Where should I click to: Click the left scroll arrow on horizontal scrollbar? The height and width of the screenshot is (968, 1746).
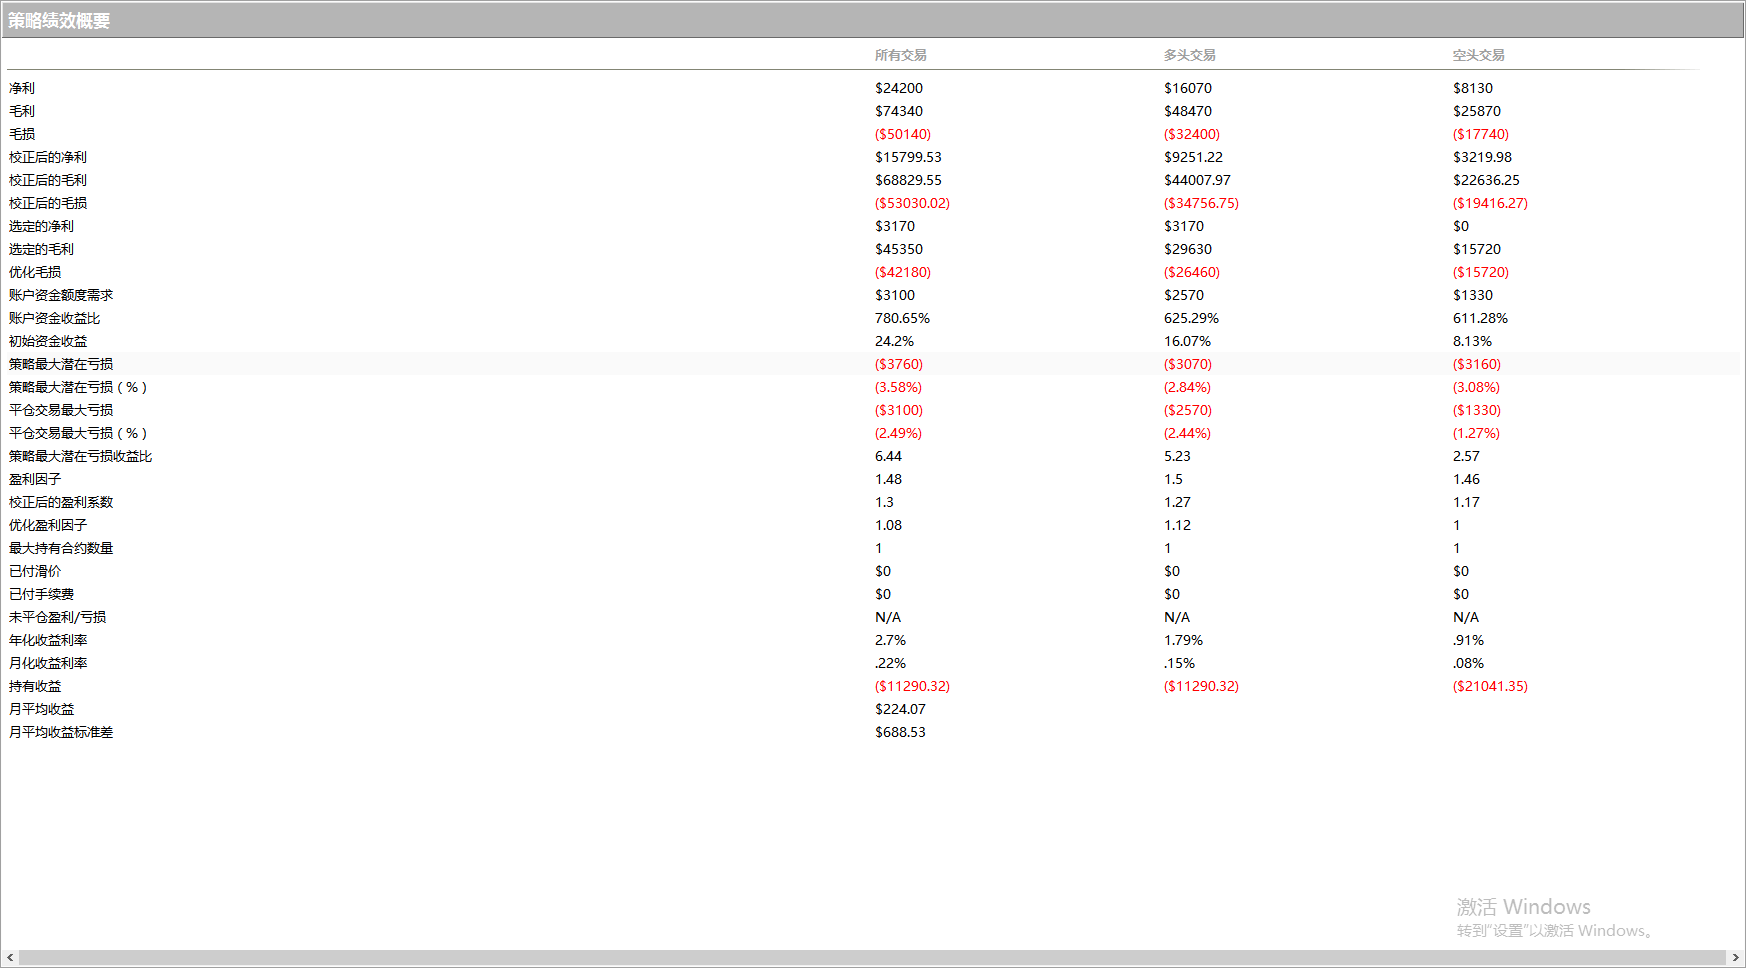pos(10,958)
